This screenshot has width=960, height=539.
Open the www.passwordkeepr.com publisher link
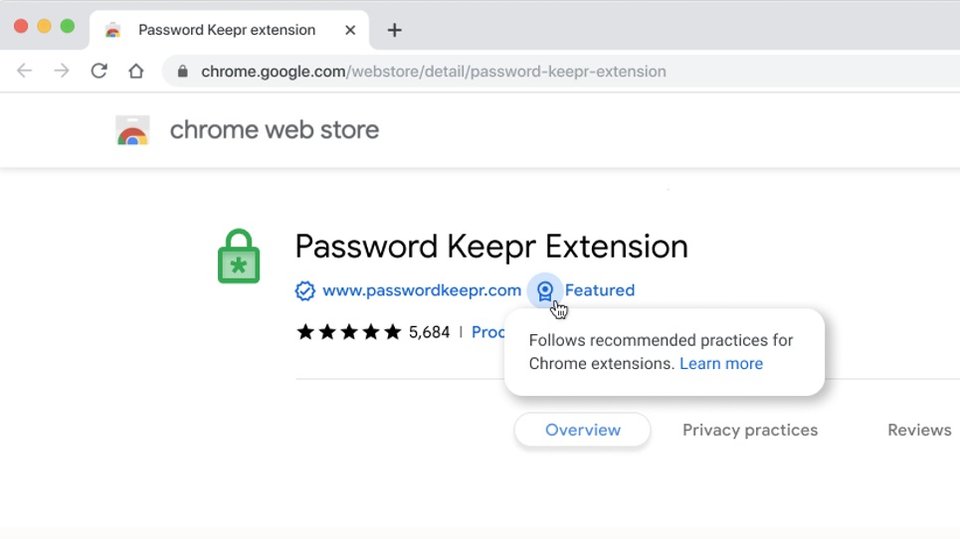422,290
